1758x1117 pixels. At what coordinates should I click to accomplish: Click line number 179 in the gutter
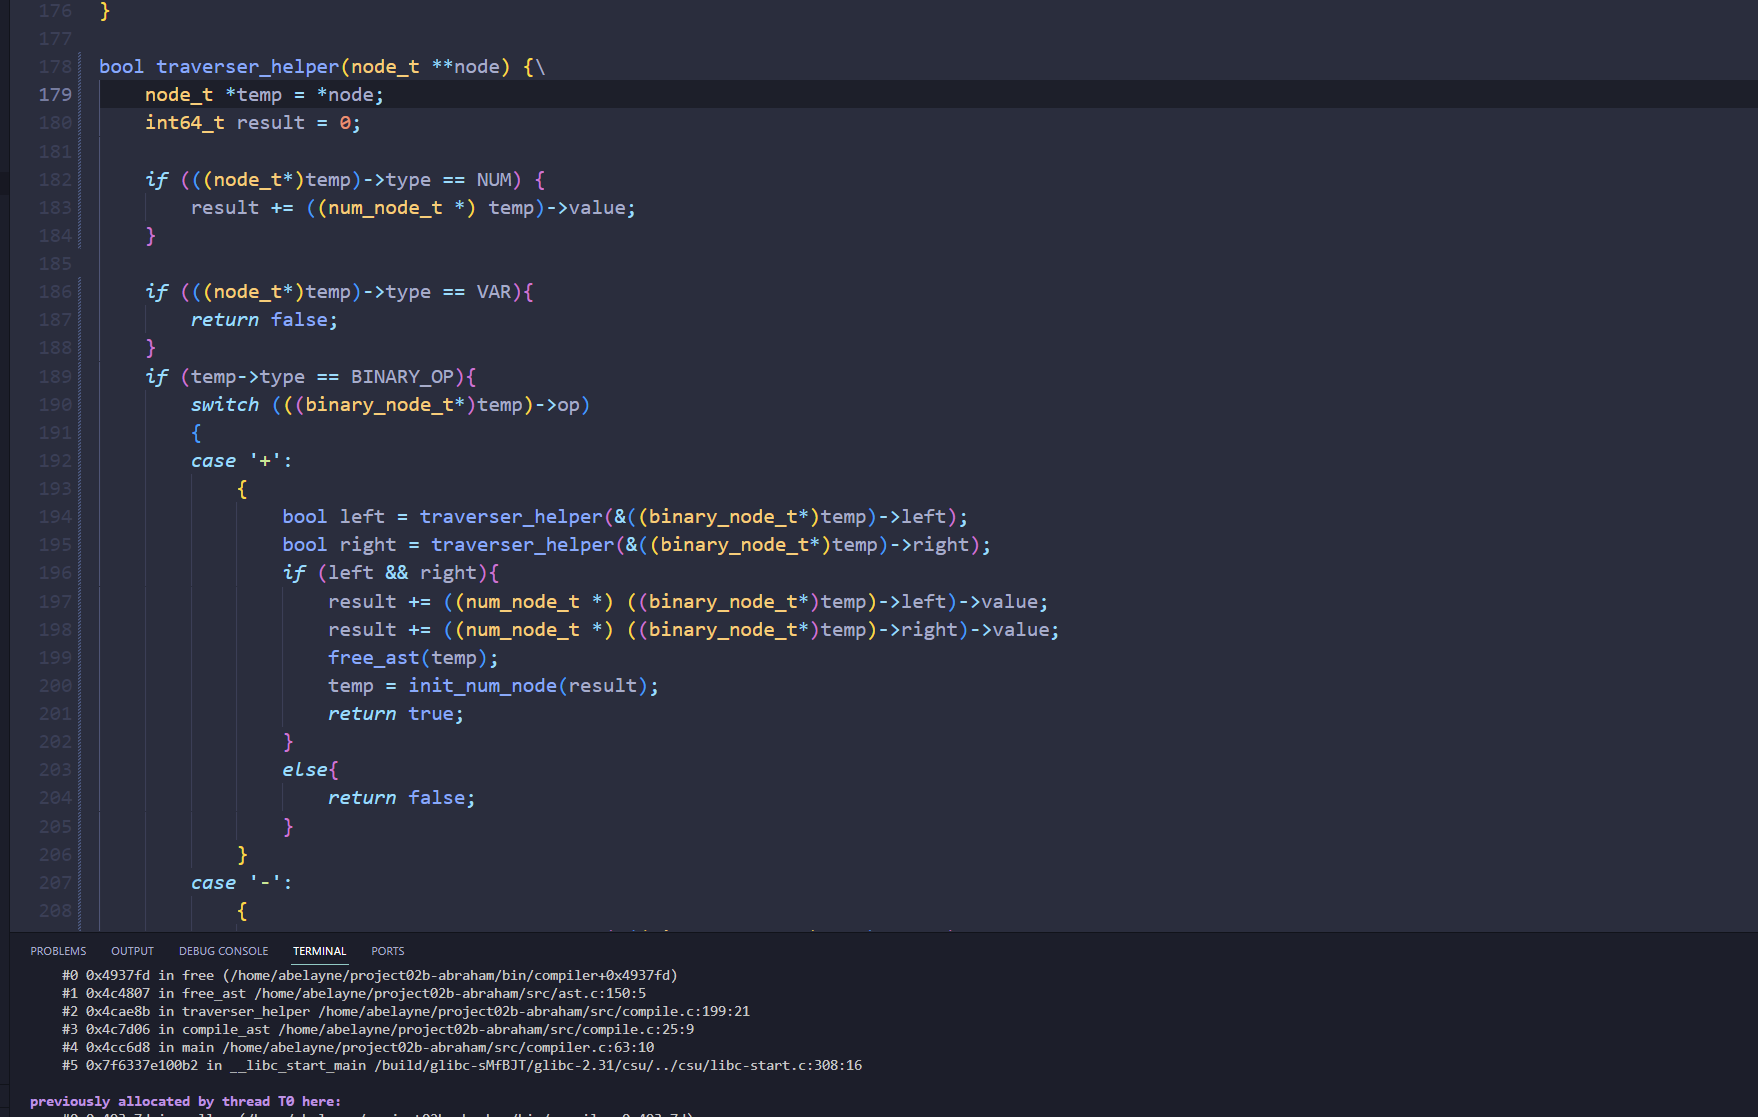[x=55, y=95]
